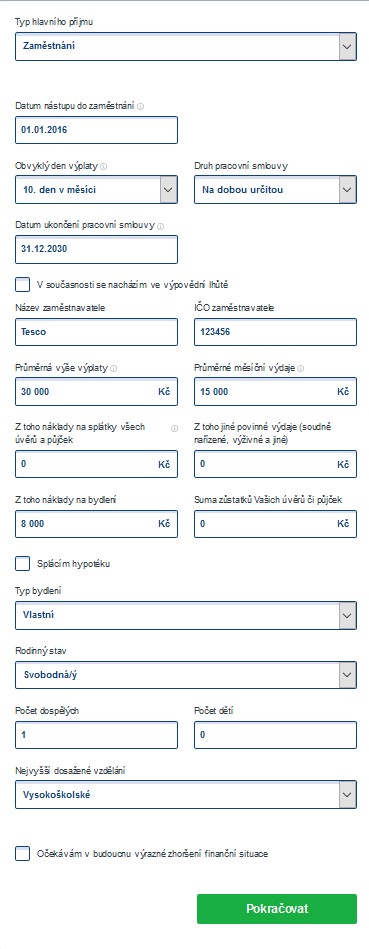Click into Název zaměstnavatele field containing Tesco
369x949 pixels.
(x=96, y=332)
